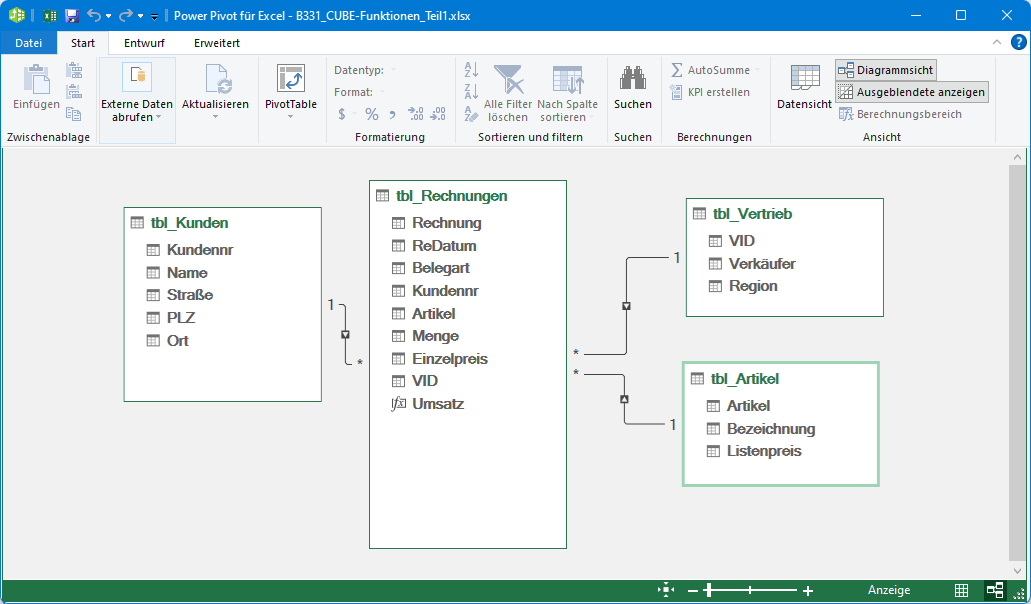
Task: Click the Suchen binoculars icon
Action: tap(632, 80)
